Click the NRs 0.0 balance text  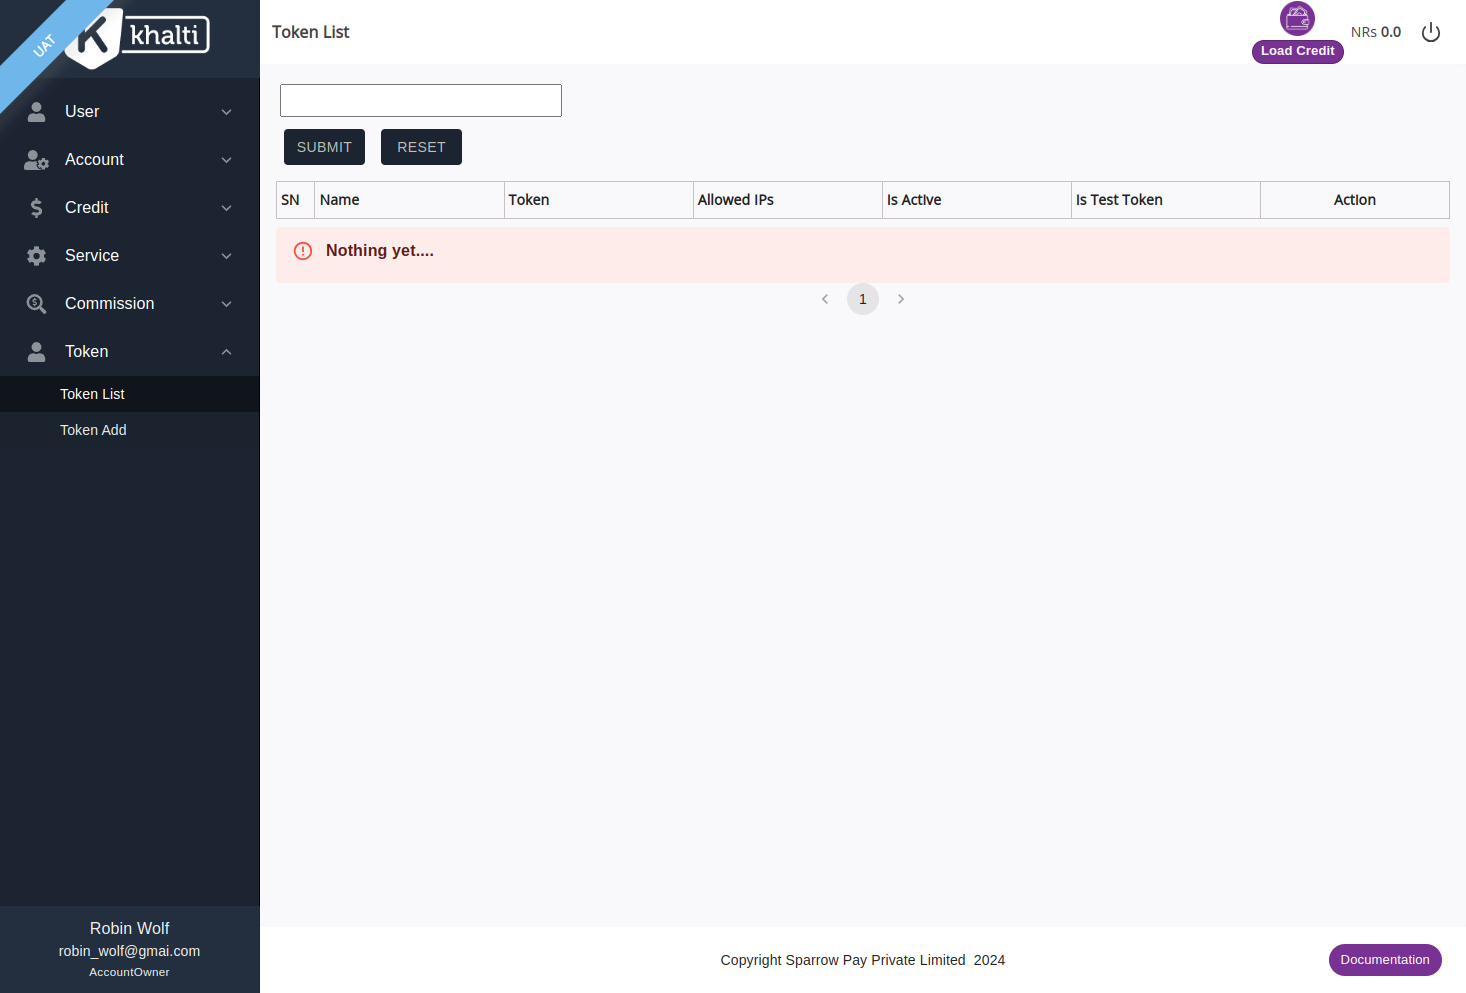pyautogui.click(x=1376, y=32)
